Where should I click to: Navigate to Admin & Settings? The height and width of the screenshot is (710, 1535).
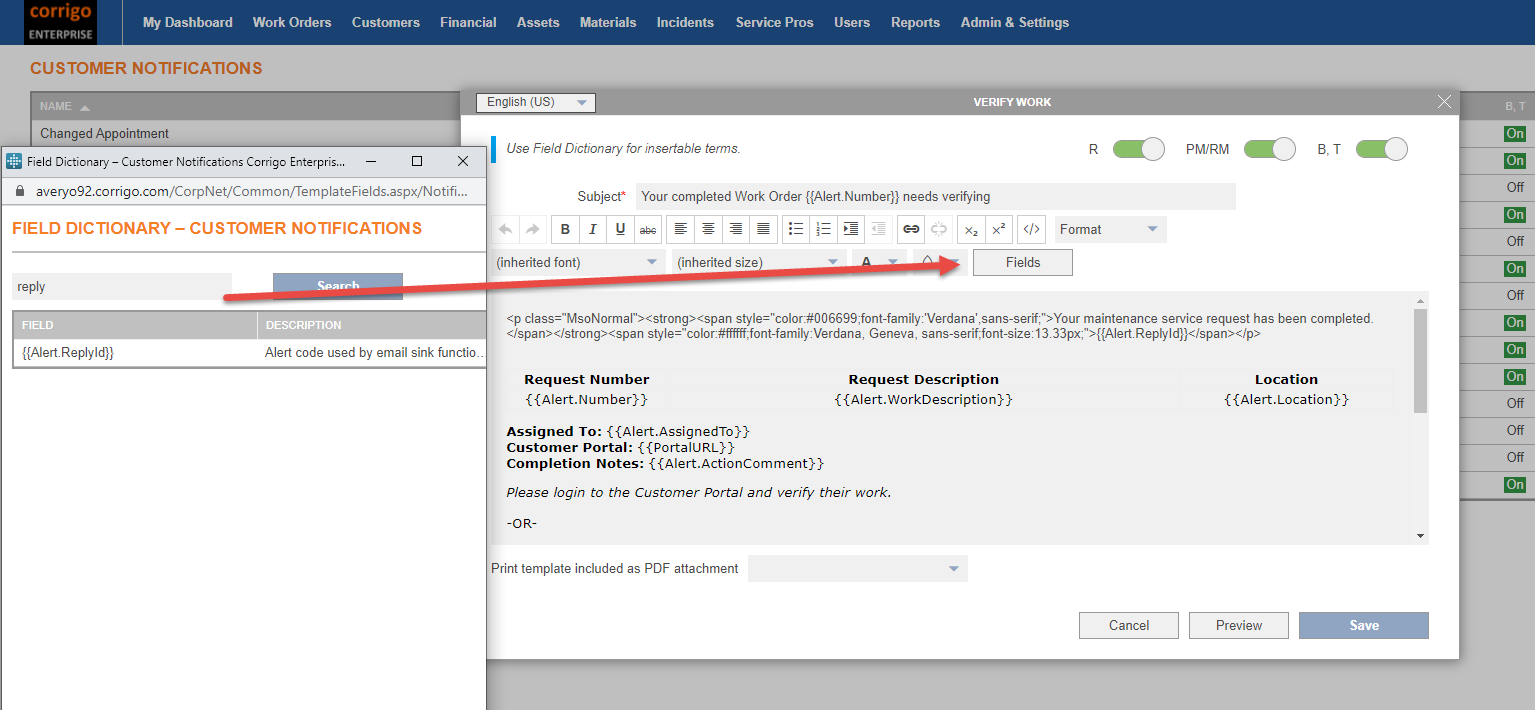click(x=1014, y=21)
